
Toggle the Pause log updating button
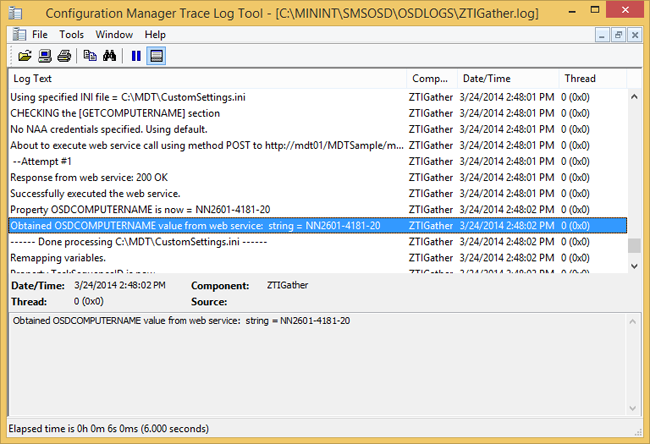tap(137, 55)
